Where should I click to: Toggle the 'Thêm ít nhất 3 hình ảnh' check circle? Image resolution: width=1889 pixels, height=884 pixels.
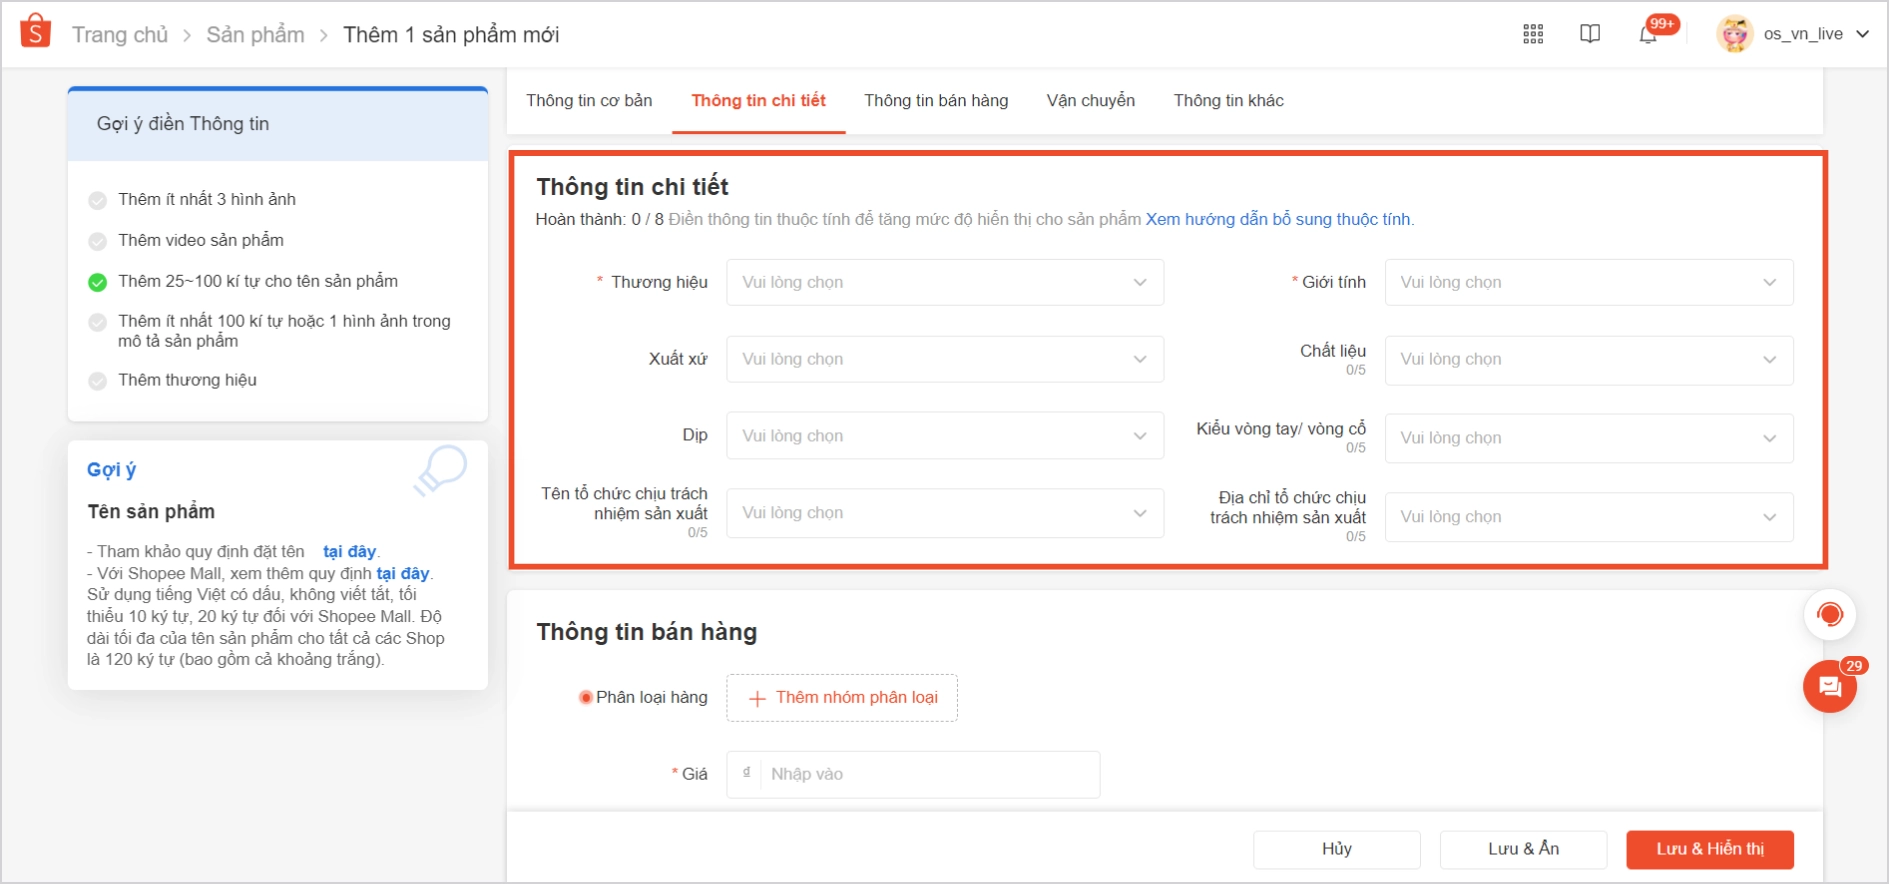(x=97, y=200)
